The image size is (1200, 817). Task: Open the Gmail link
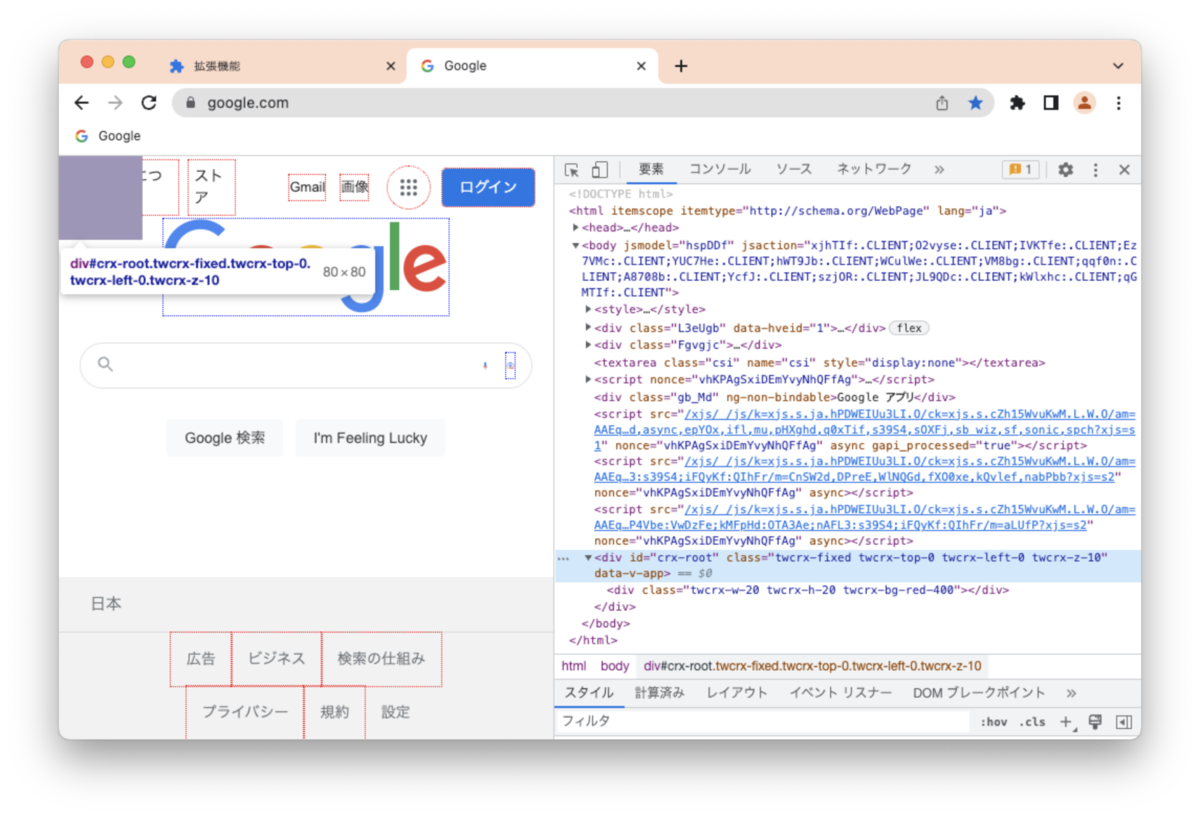tap(306, 187)
